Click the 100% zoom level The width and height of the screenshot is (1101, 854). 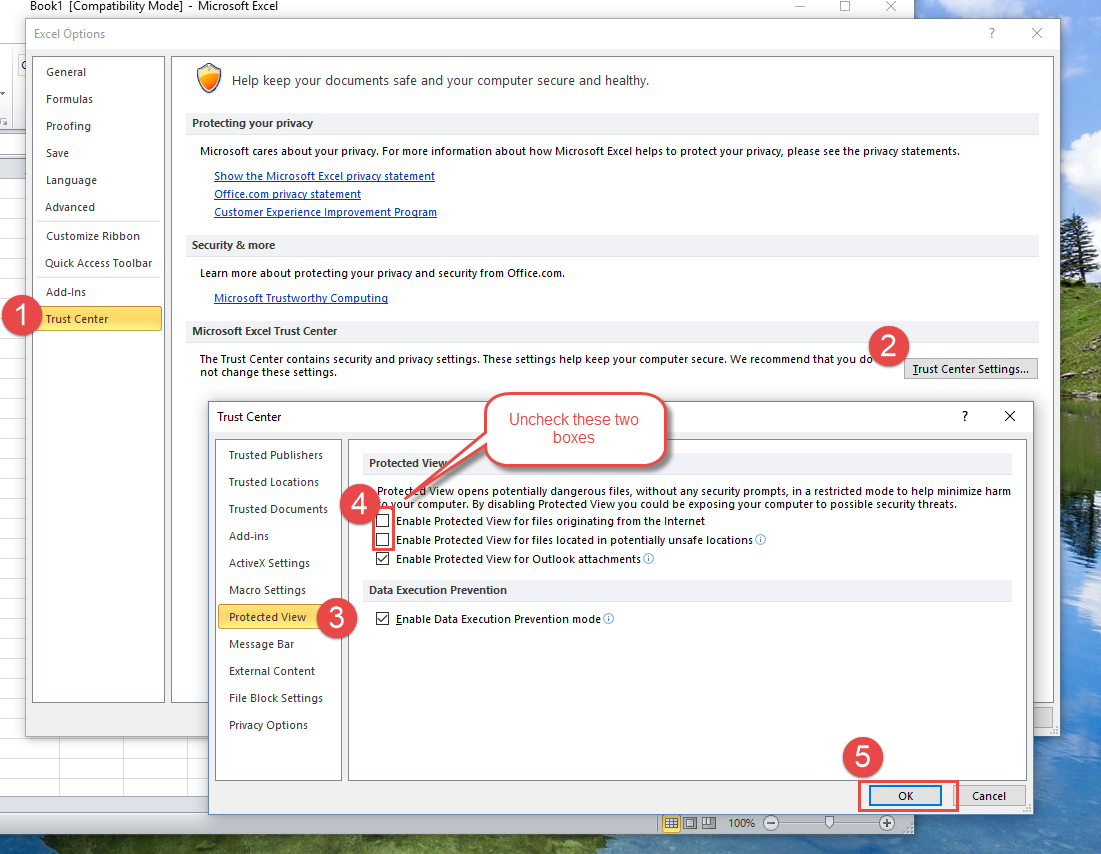[741, 823]
